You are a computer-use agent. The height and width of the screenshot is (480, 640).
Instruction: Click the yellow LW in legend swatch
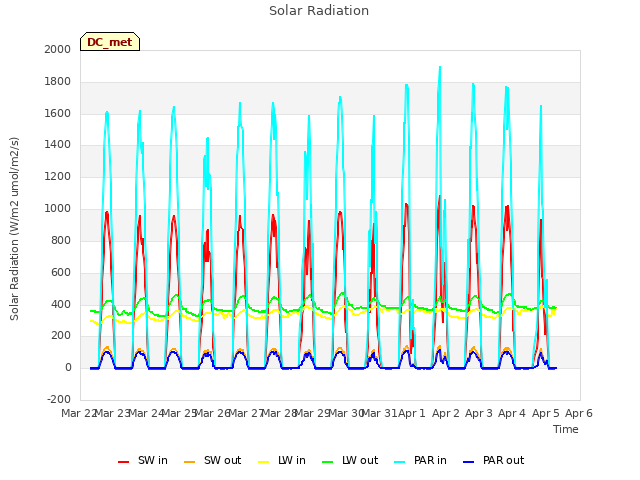[264, 461]
